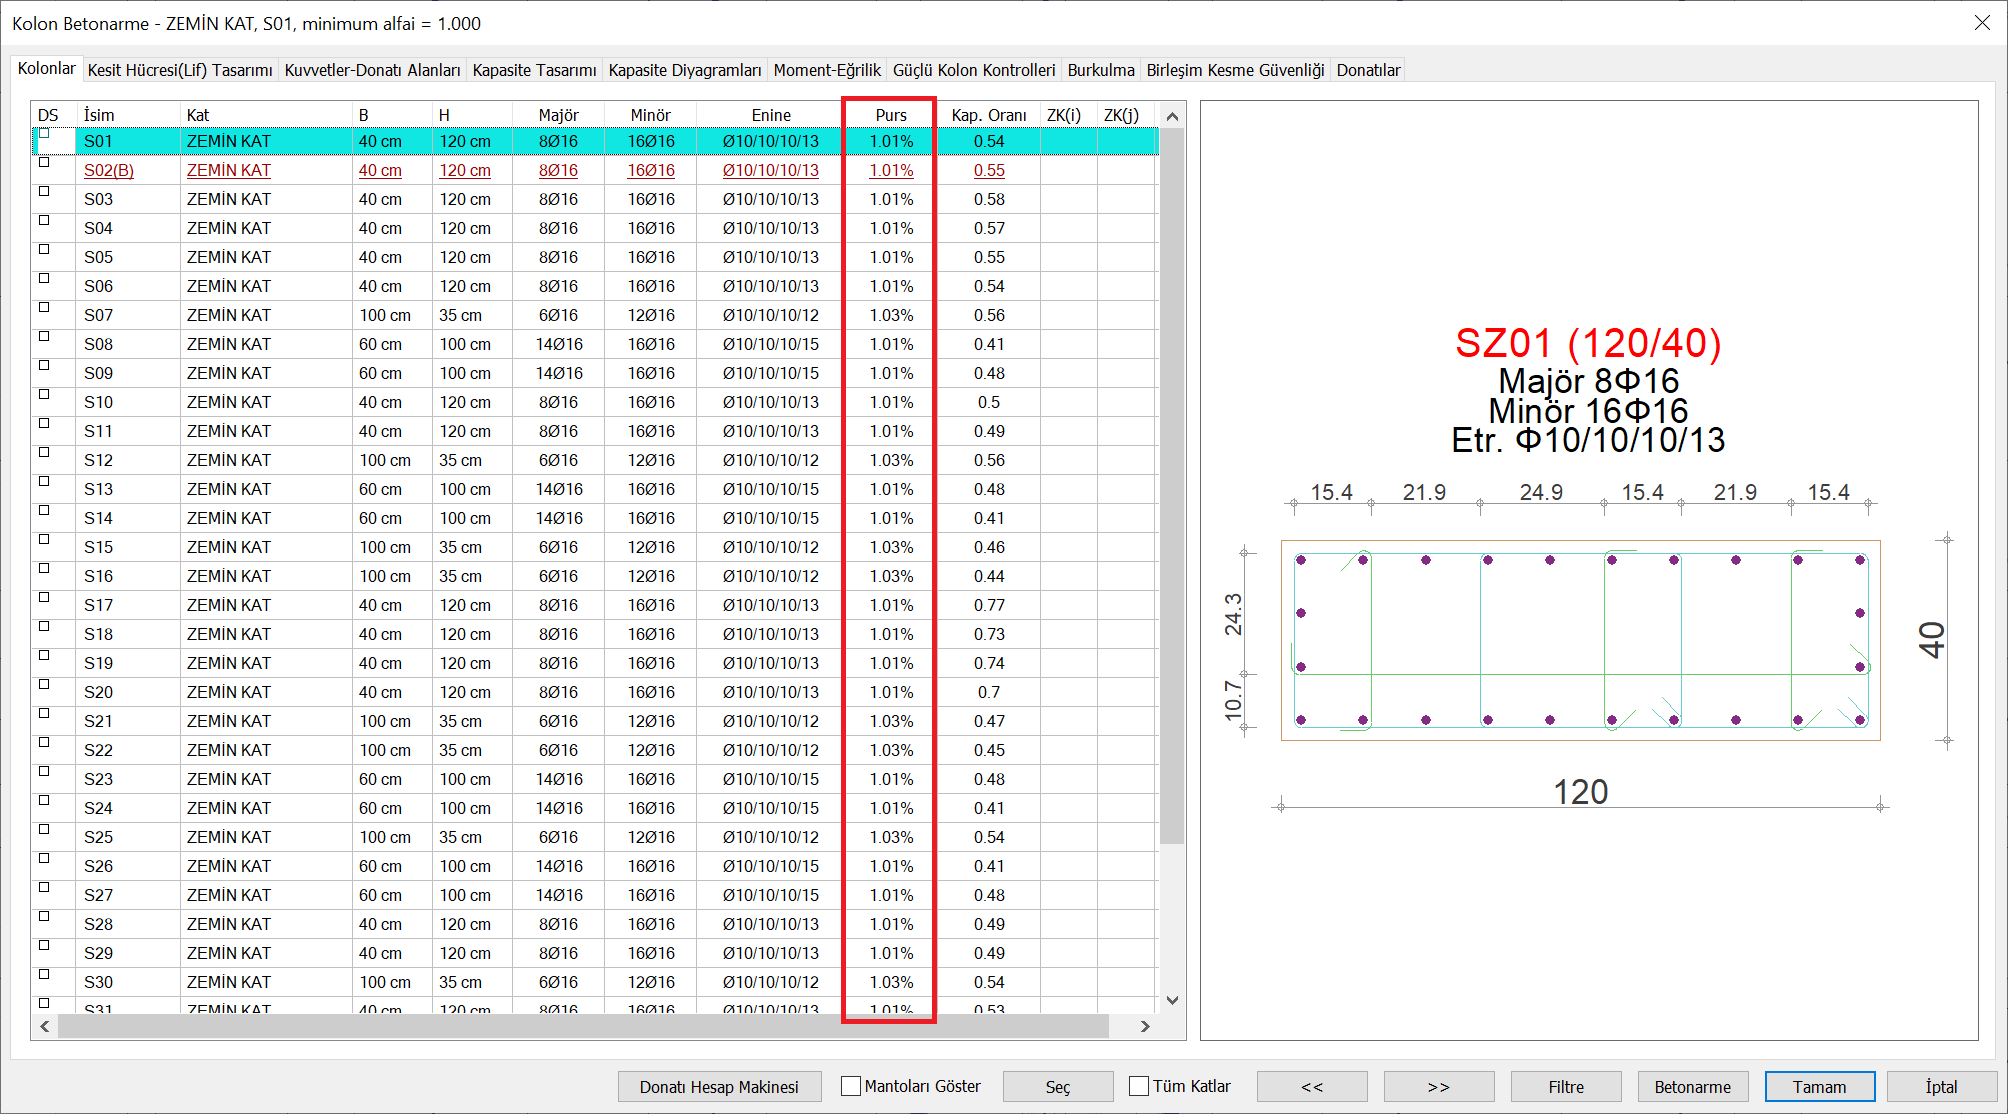
Task: Select the S02(B) column row
Action: [x=594, y=170]
